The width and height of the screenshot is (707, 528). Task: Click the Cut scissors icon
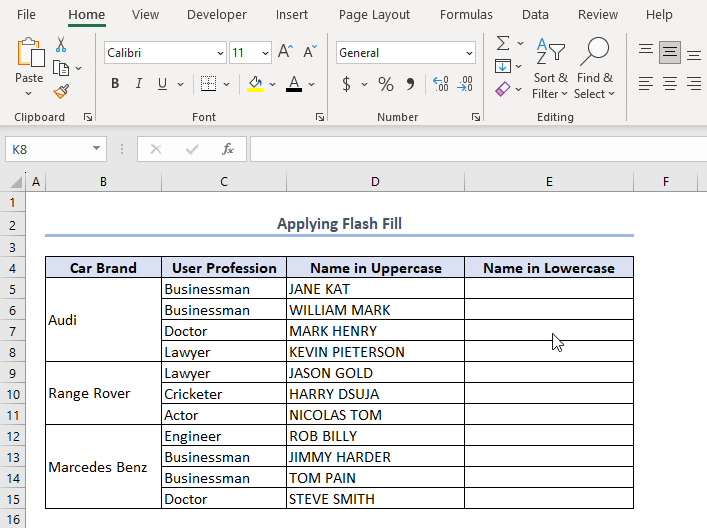point(61,45)
